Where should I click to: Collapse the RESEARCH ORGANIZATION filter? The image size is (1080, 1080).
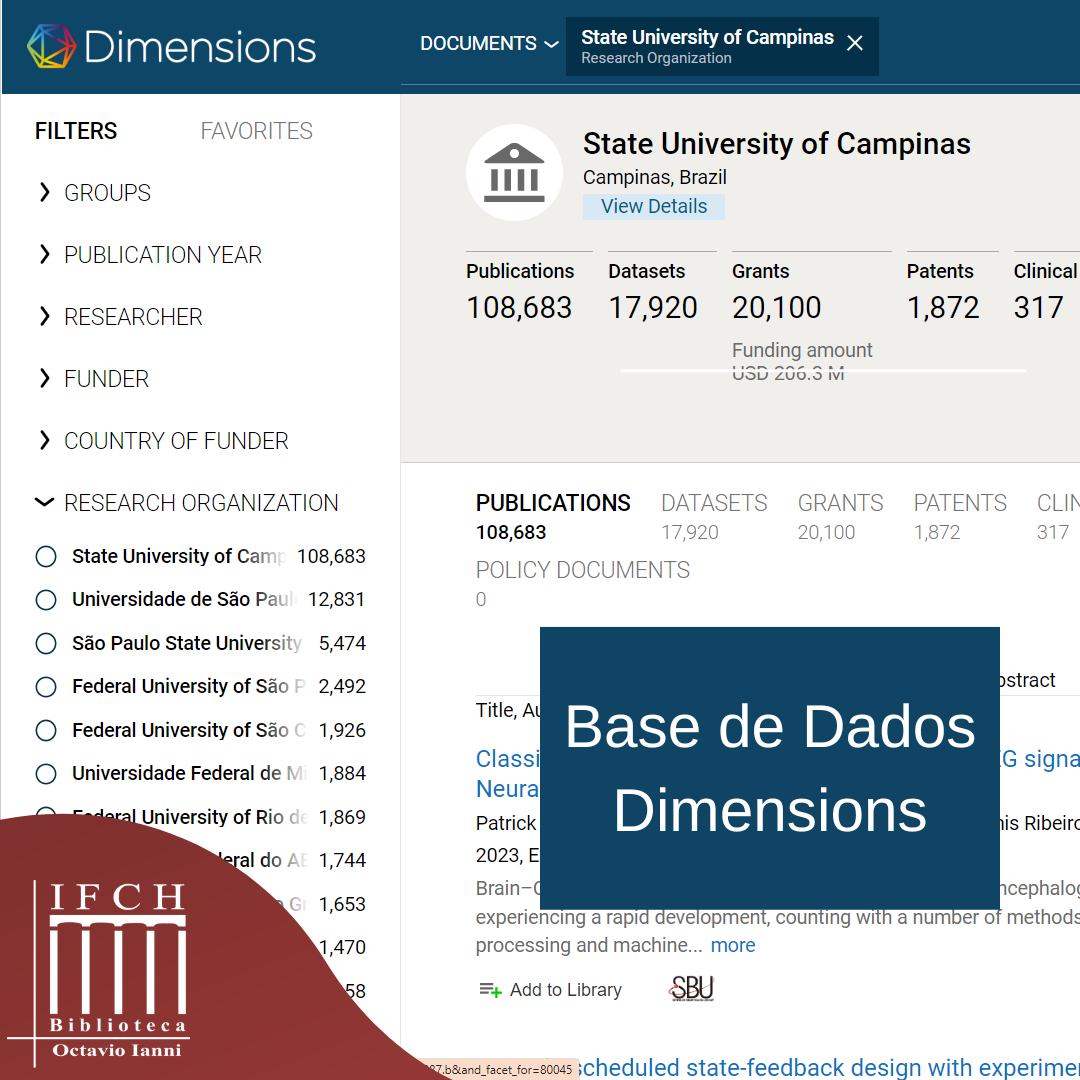coord(44,502)
